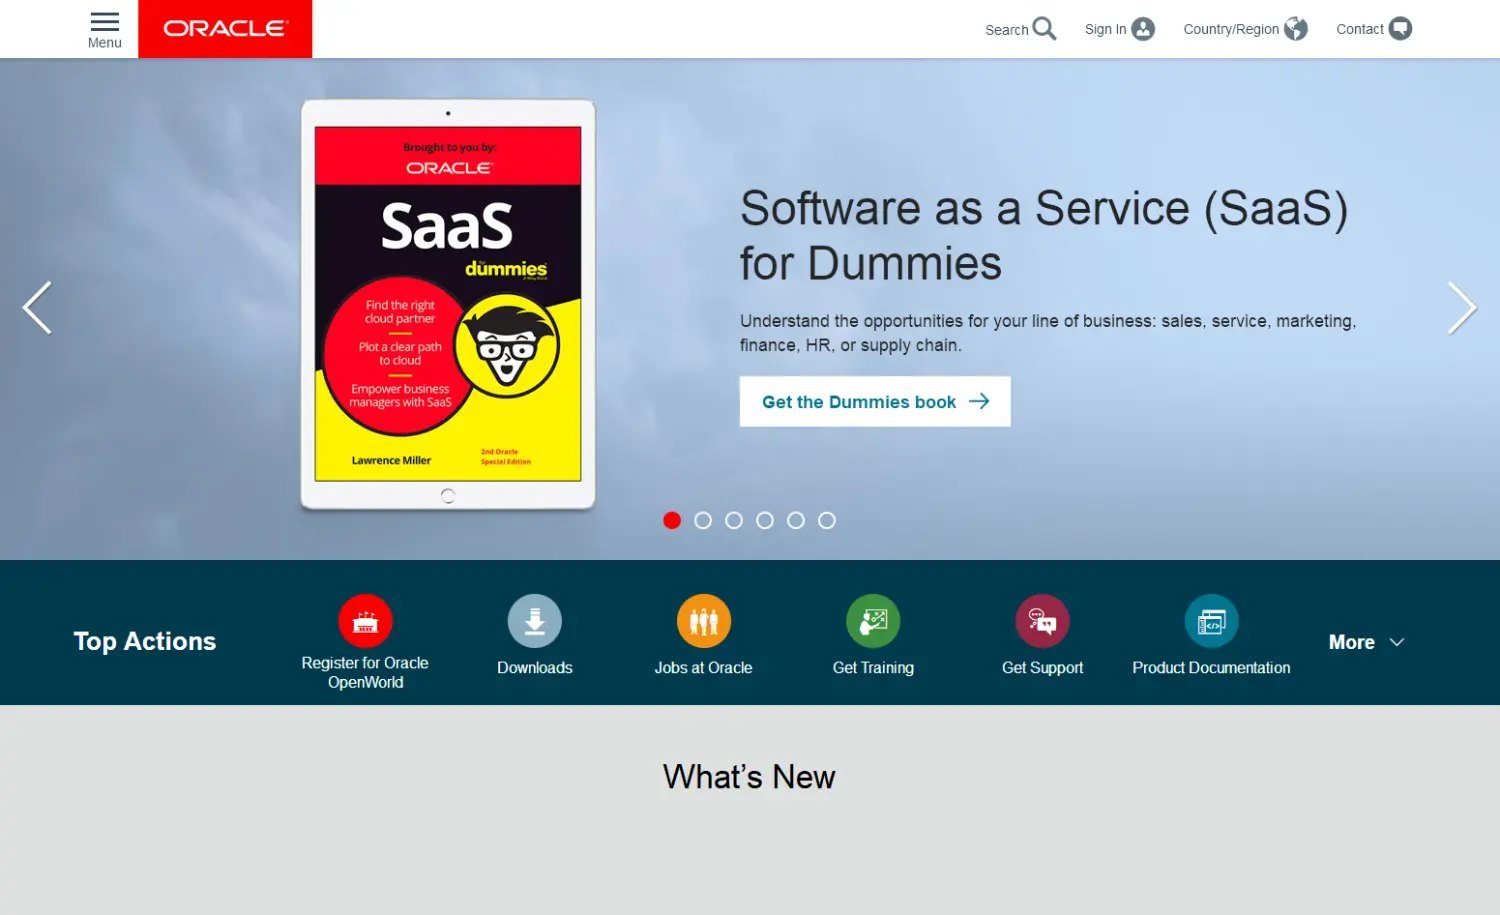Click the What's New heading

(x=749, y=777)
